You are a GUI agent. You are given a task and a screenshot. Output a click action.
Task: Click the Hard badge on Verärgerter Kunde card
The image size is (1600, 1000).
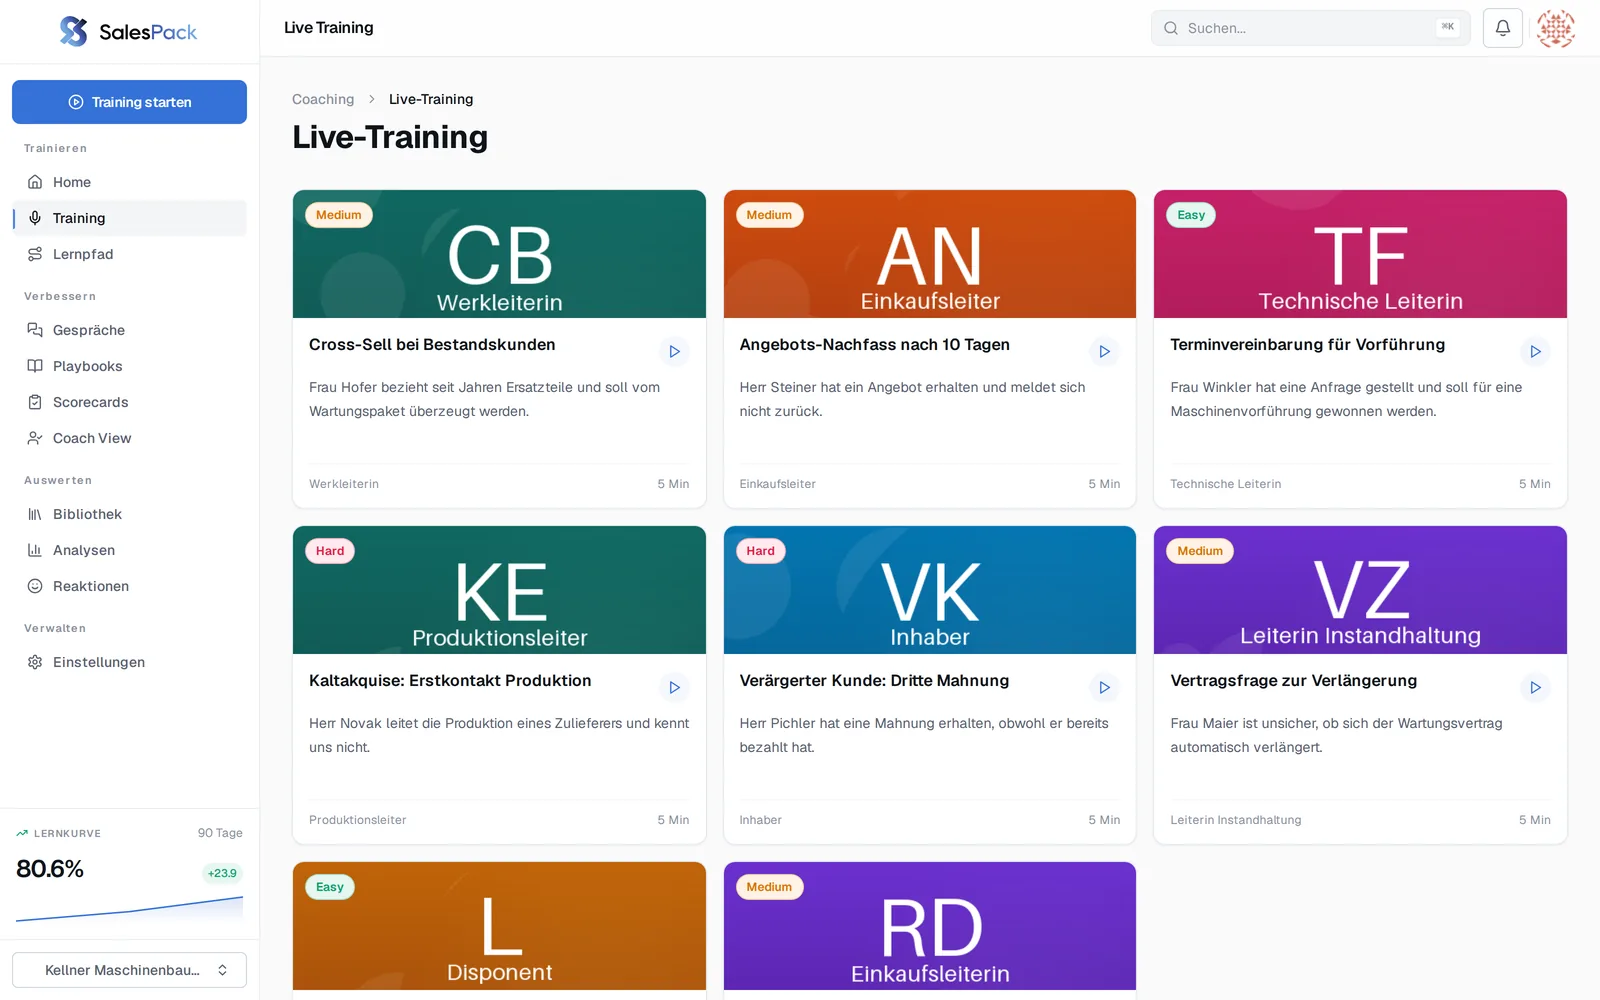point(760,551)
